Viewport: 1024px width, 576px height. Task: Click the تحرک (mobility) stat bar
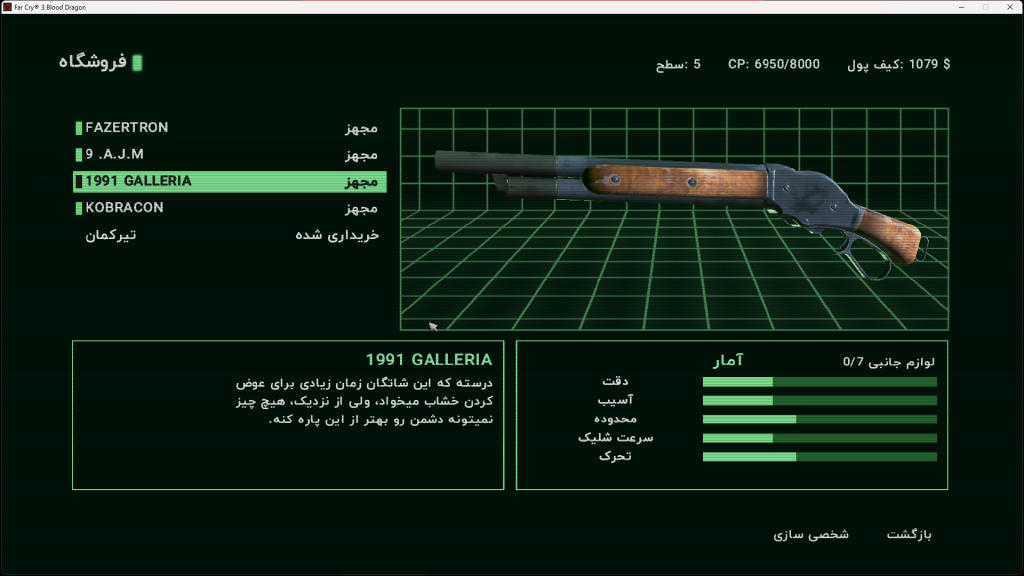tap(820, 456)
